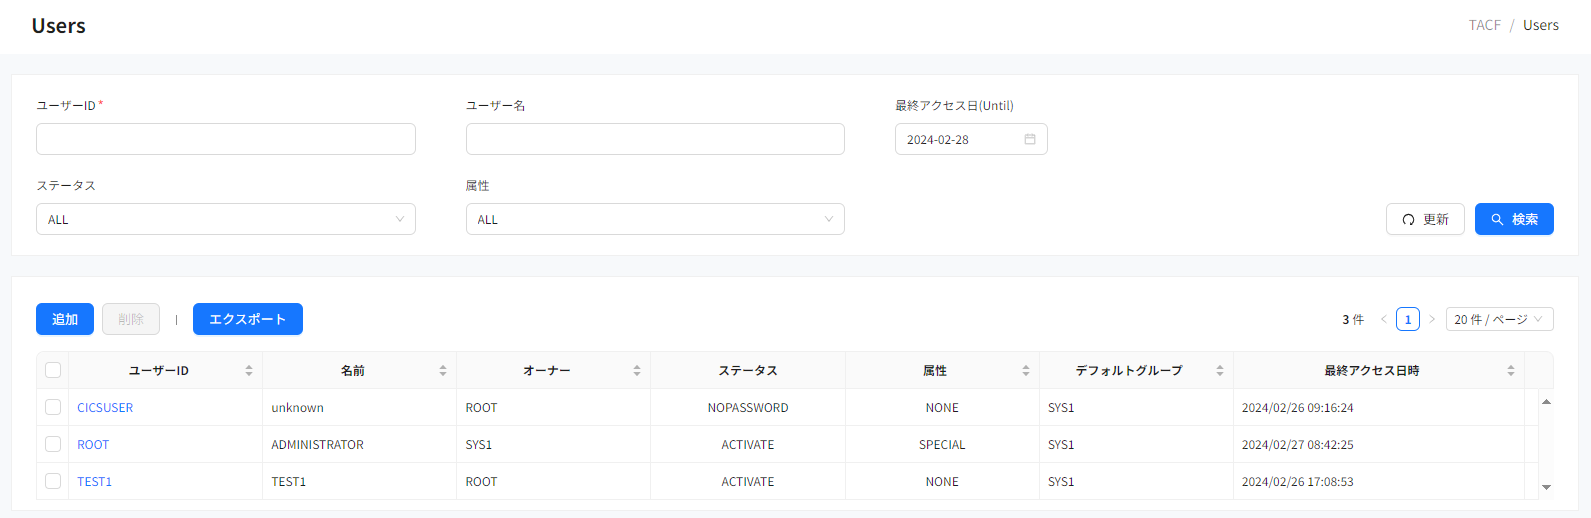Image resolution: width=1591 pixels, height=518 pixels.
Task: Sort by 最終アクセス日時 column sort arrows
Action: (1511, 371)
